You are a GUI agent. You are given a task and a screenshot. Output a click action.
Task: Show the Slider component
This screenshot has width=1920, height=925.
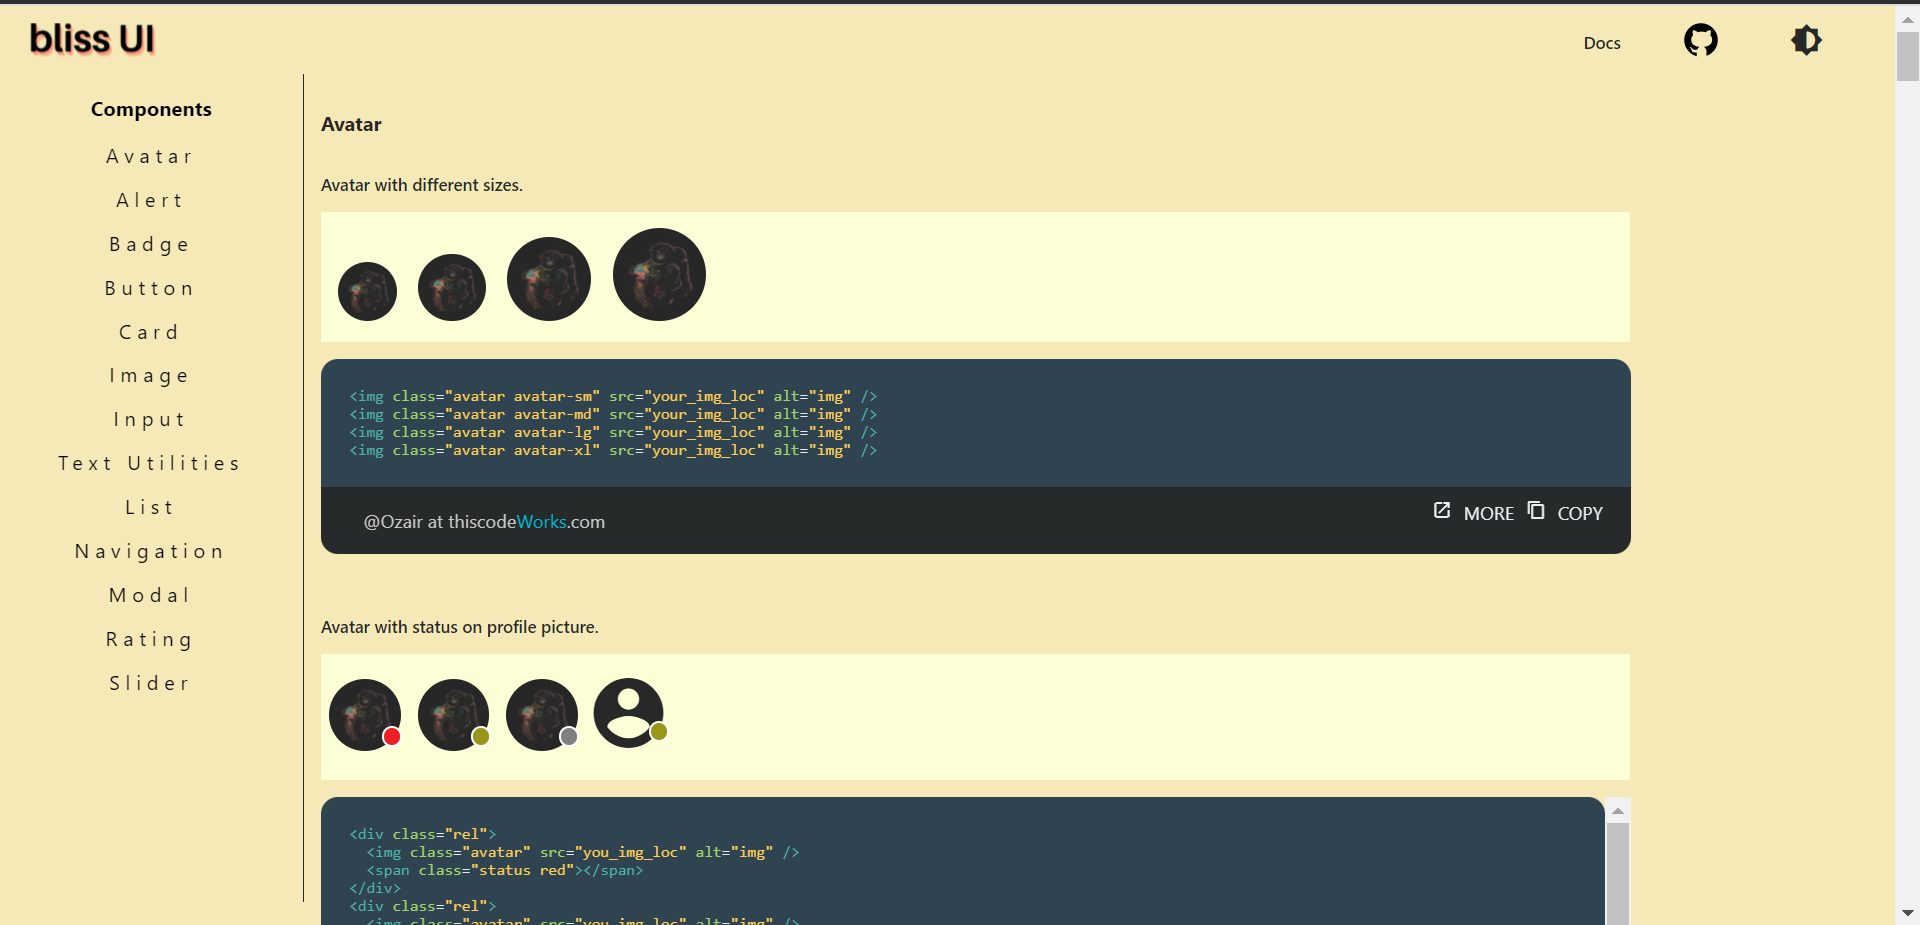pyautogui.click(x=150, y=683)
